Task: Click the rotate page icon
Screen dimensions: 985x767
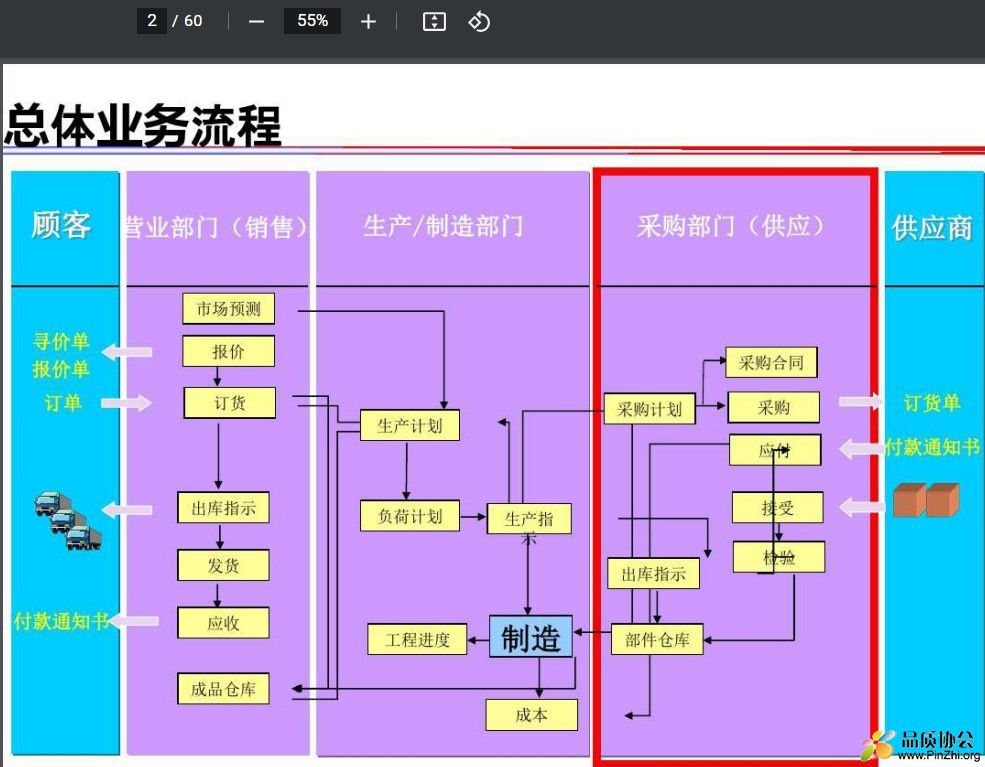Action: [x=479, y=22]
